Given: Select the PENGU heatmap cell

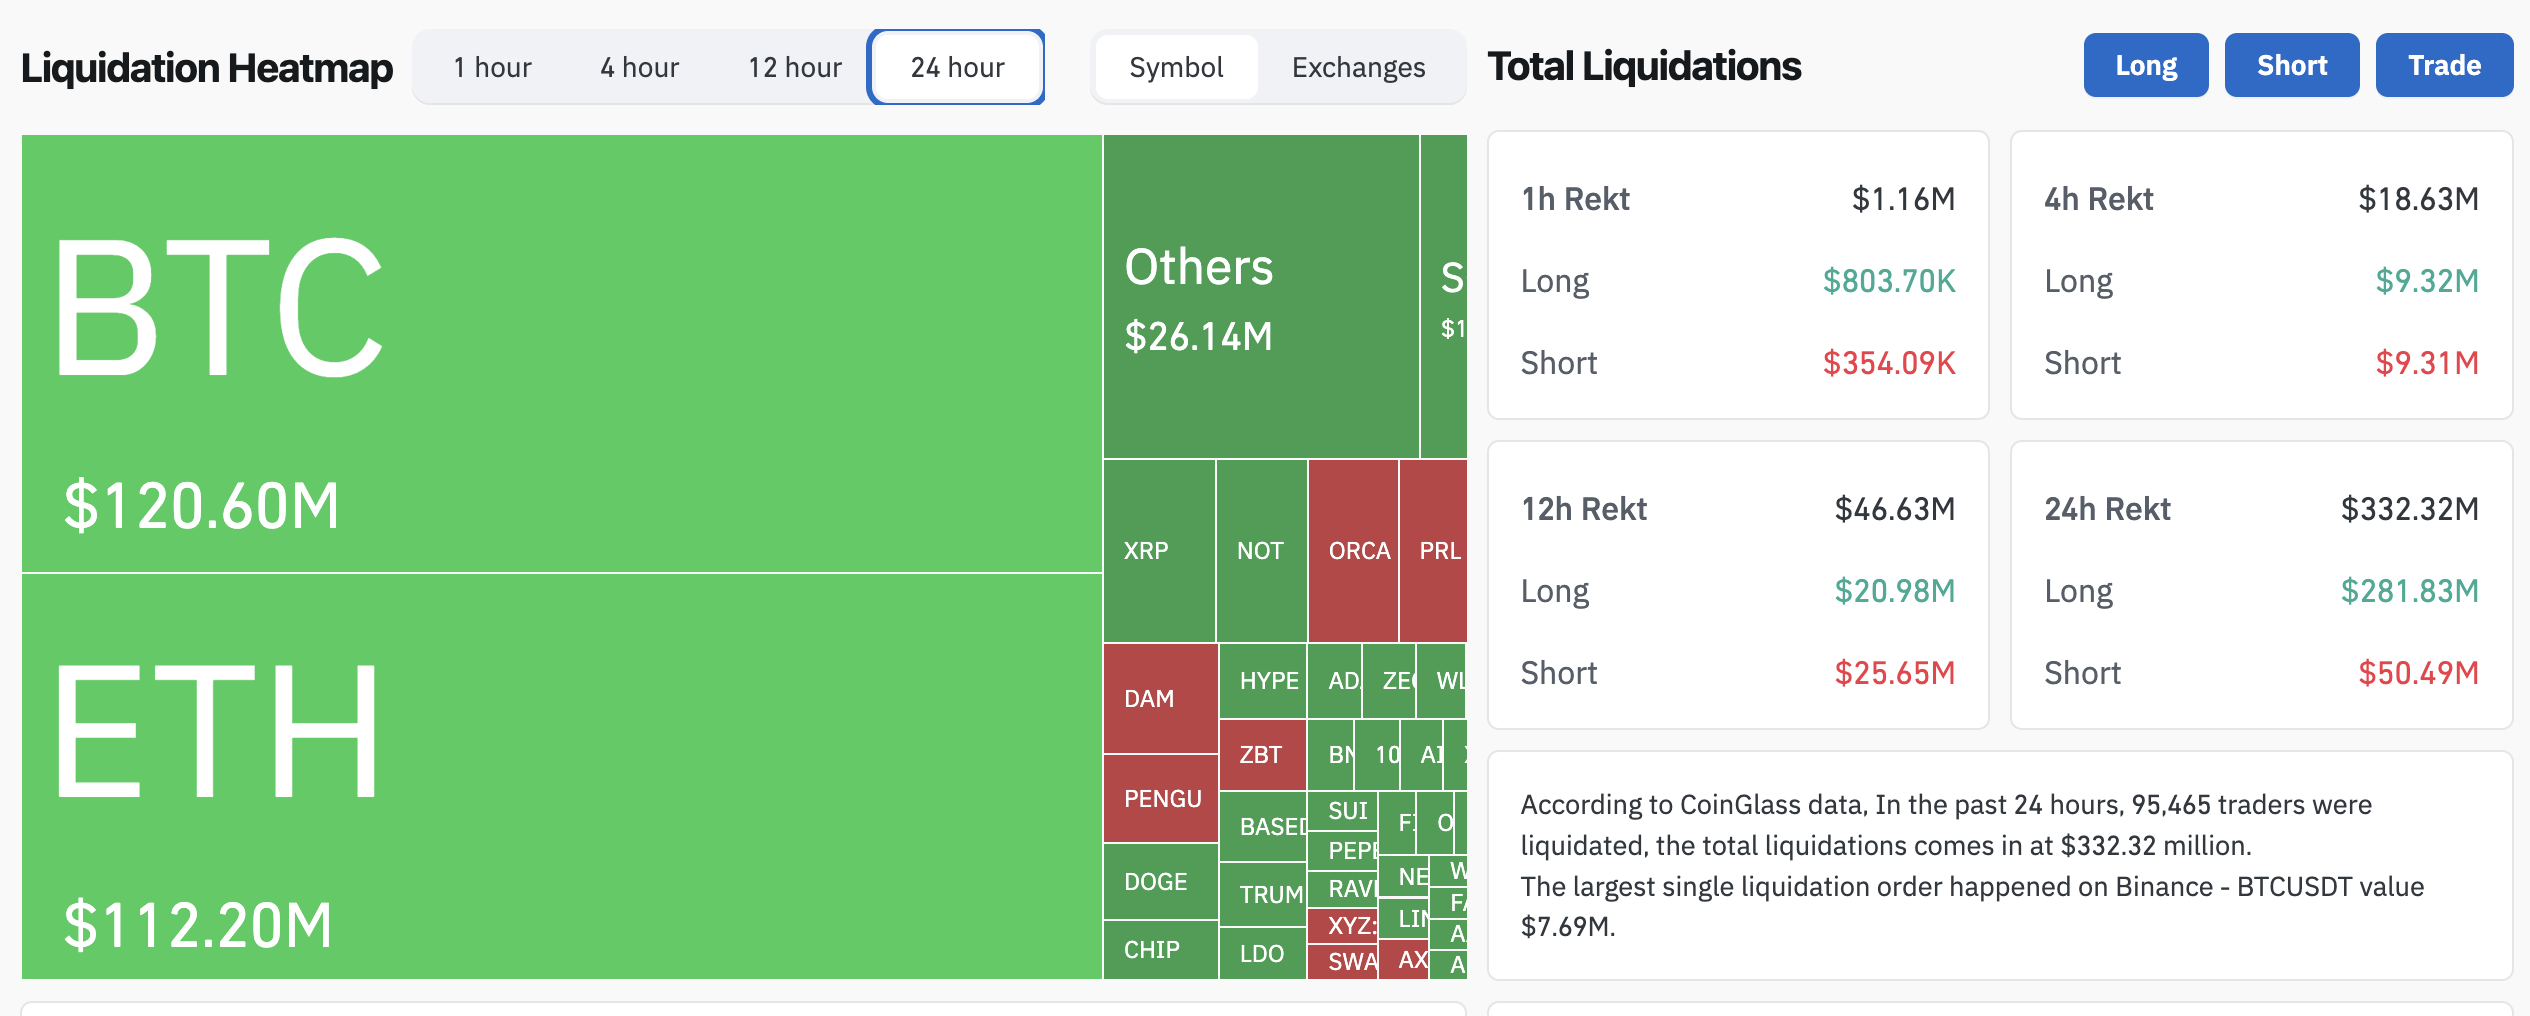Looking at the screenshot, I should (x=1160, y=798).
